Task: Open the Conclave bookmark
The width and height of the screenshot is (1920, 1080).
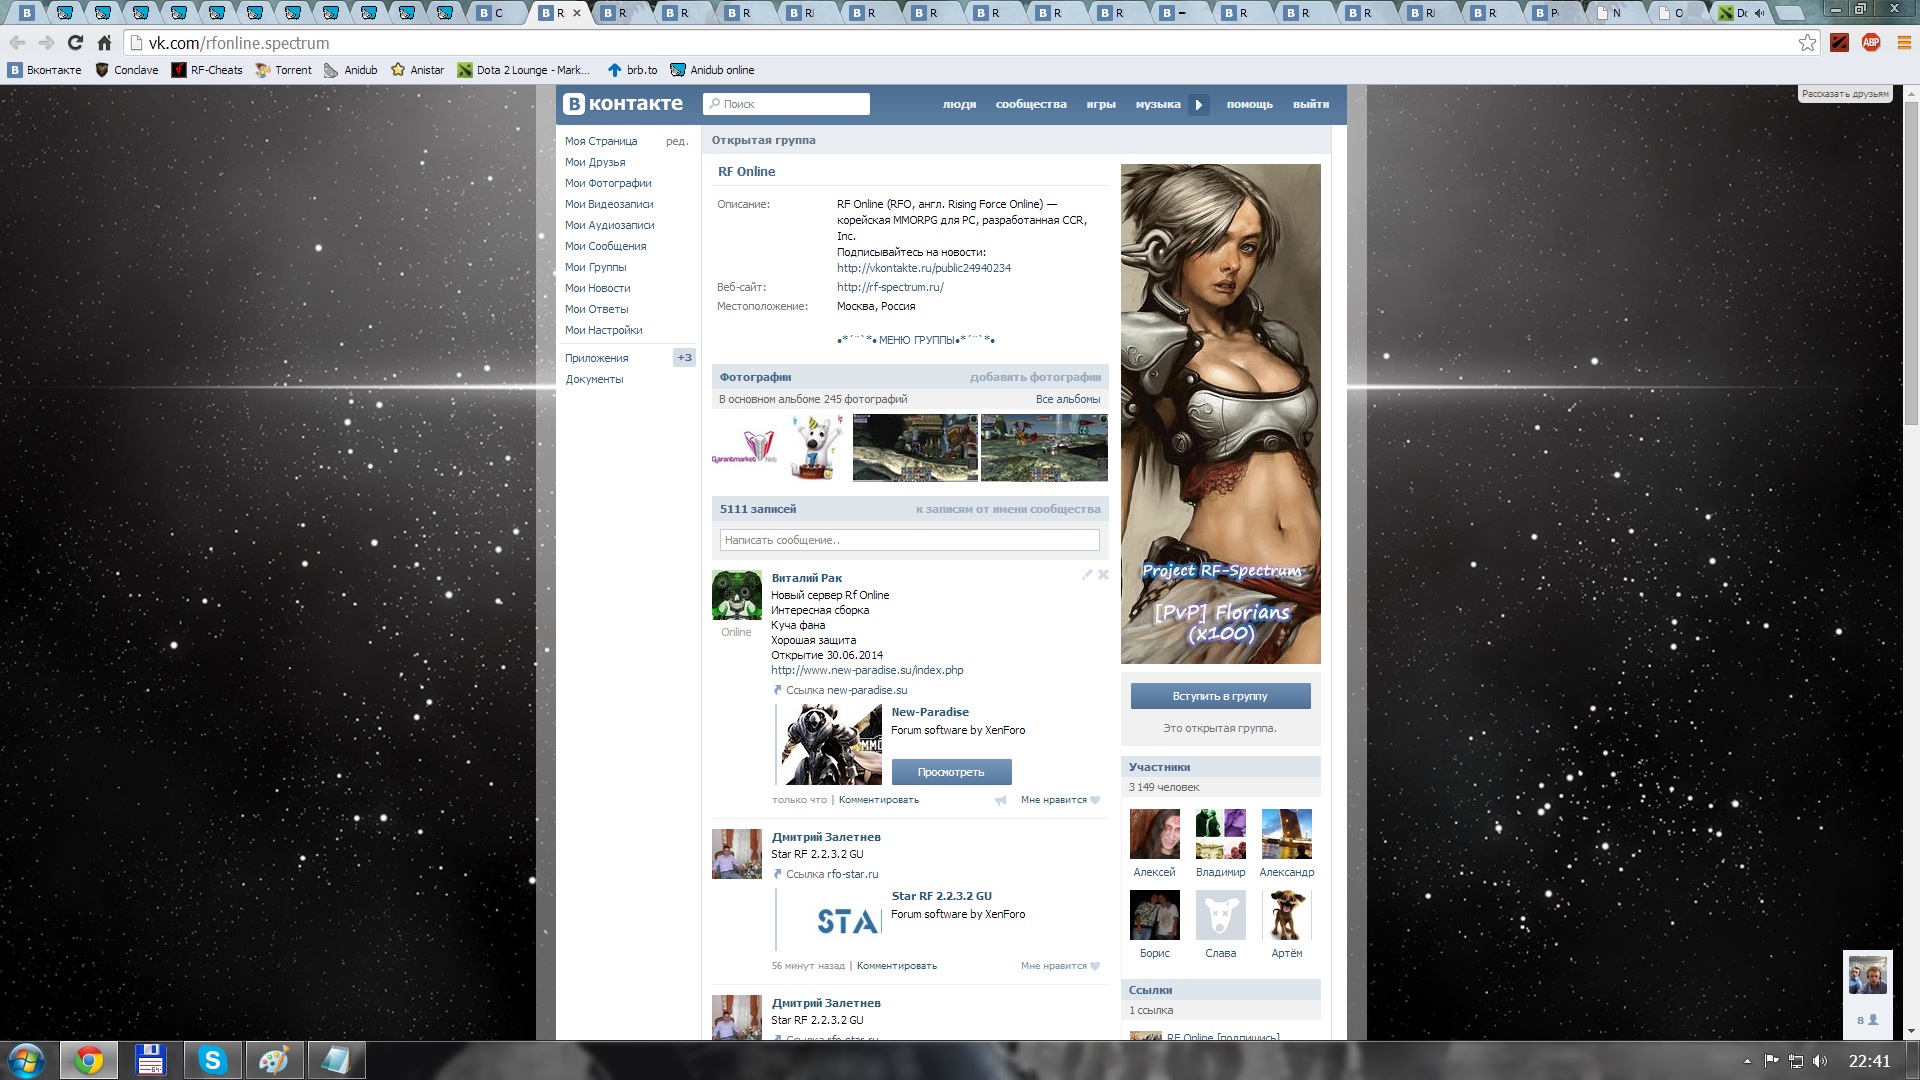Action: click(127, 70)
